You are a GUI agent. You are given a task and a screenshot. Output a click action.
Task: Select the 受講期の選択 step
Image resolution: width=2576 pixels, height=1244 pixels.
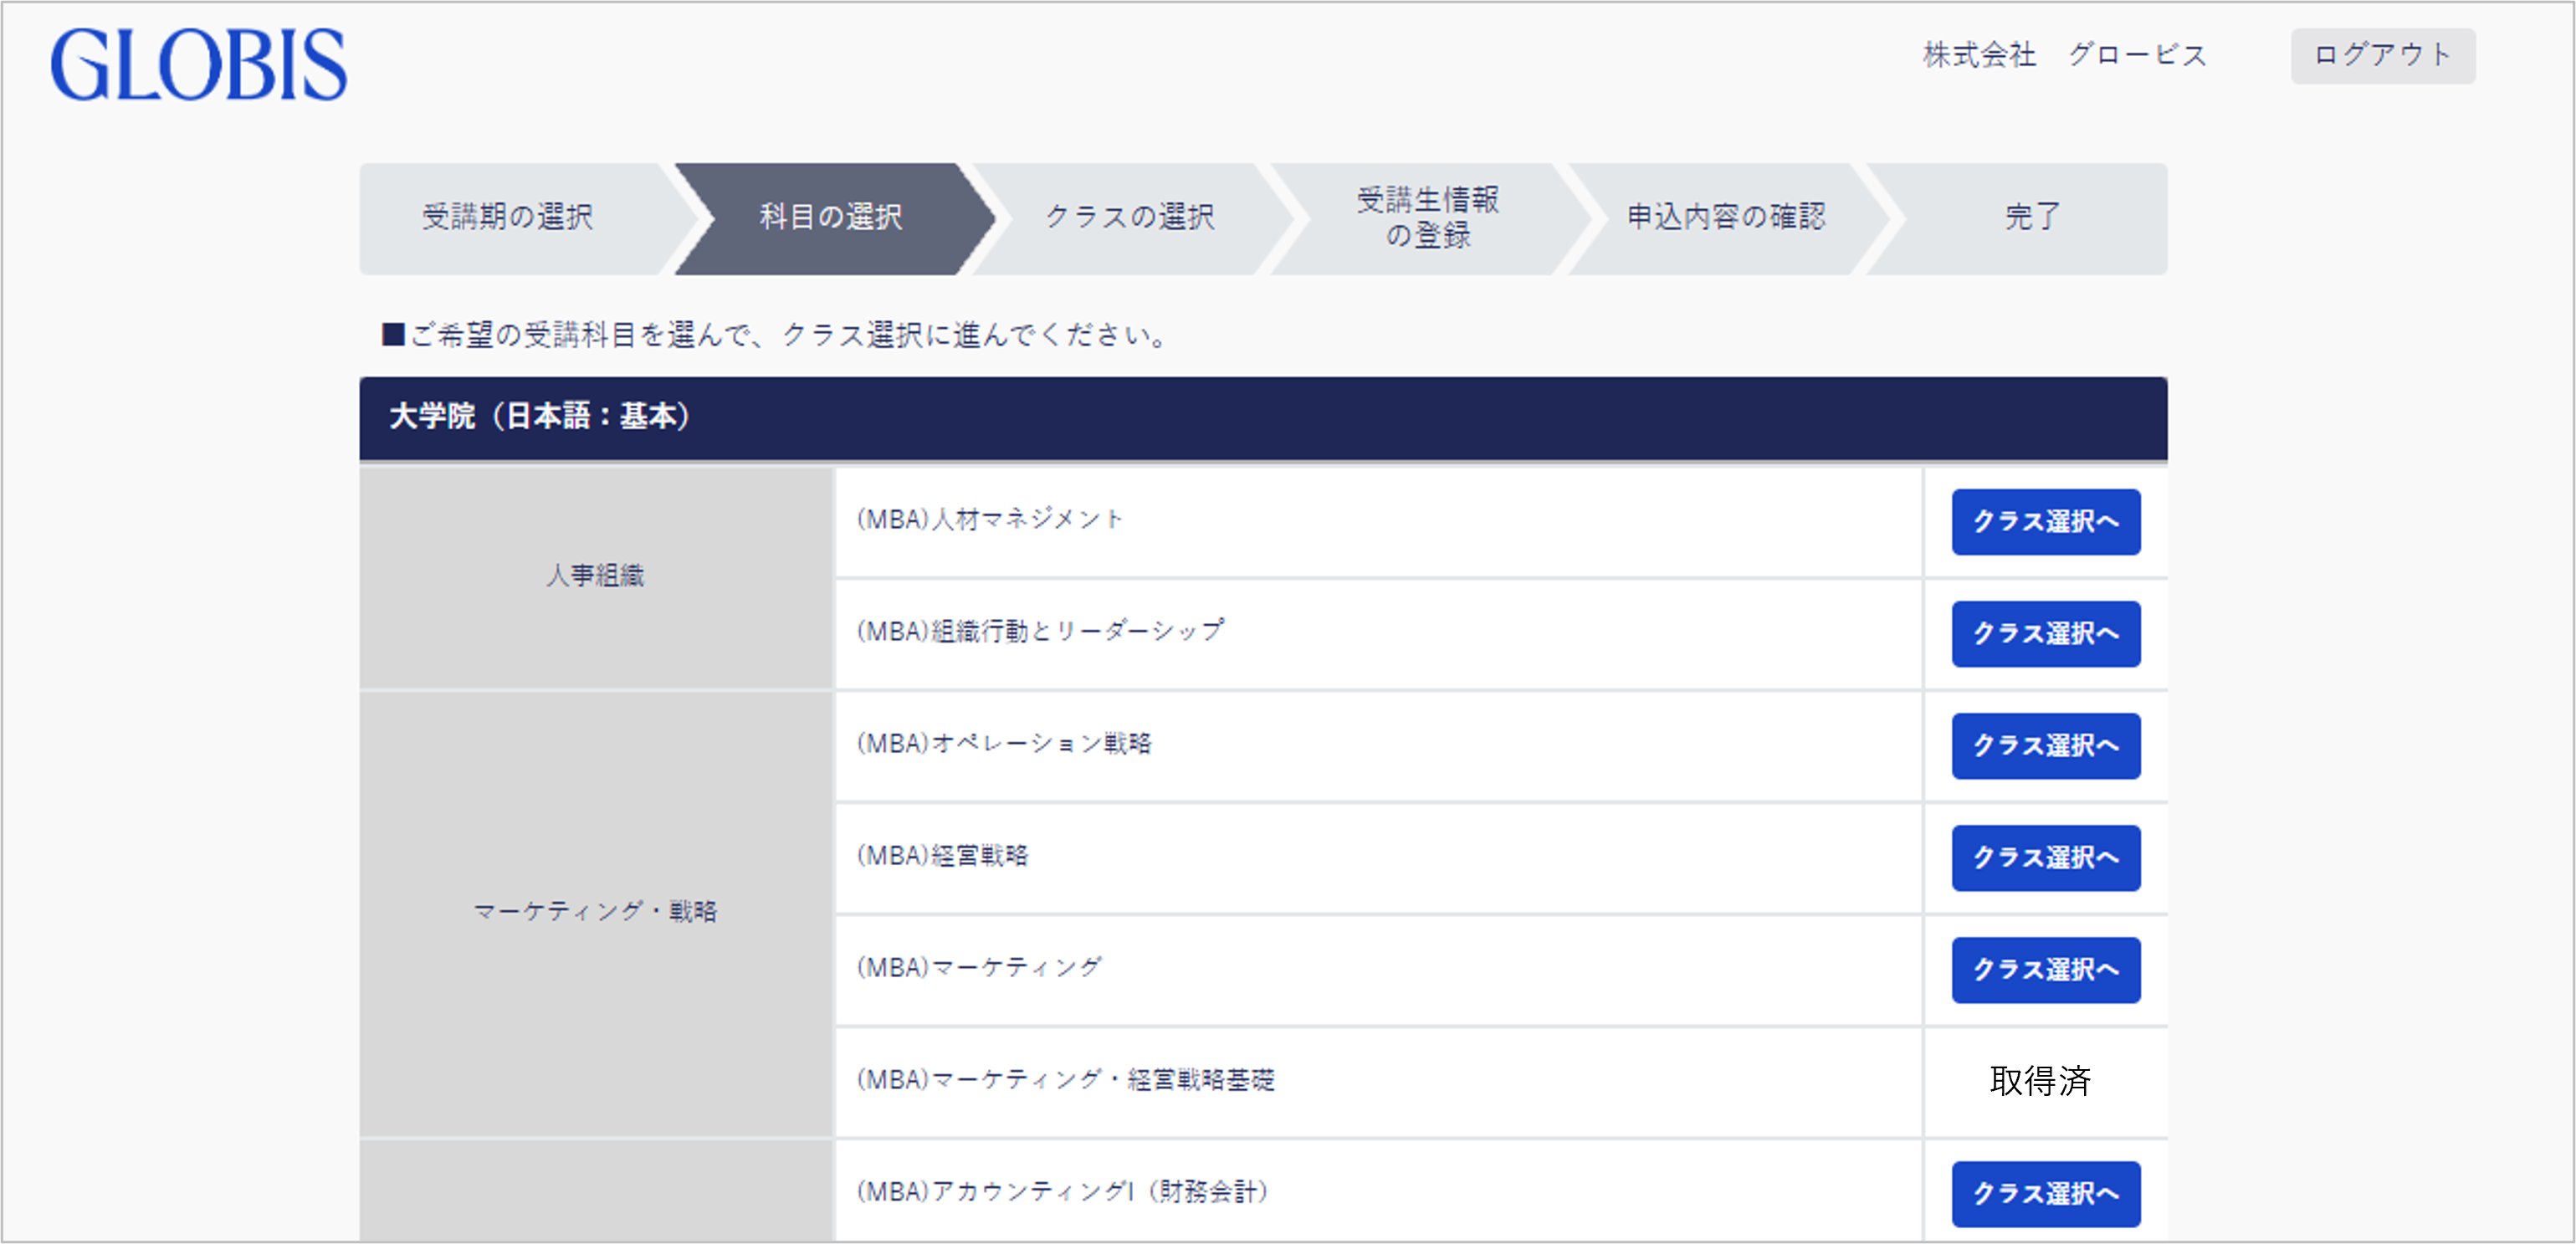coord(508,218)
